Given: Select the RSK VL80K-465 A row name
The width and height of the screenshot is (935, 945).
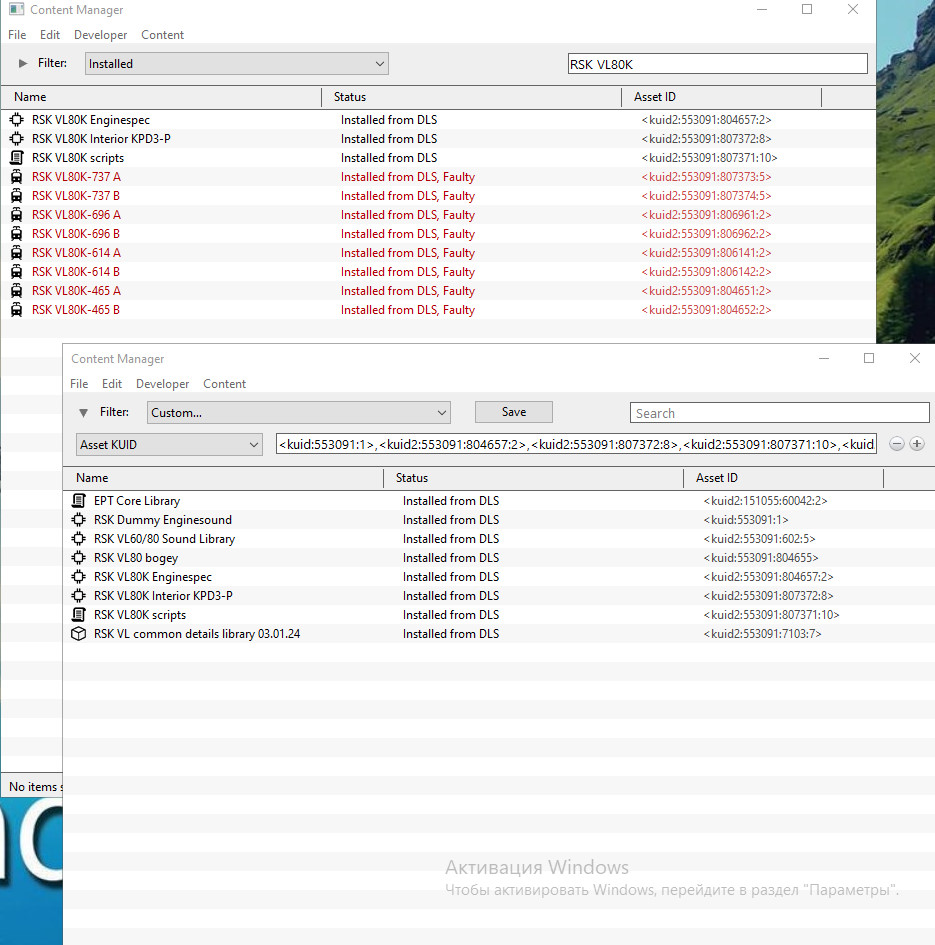Looking at the screenshot, I should point(76,290).
